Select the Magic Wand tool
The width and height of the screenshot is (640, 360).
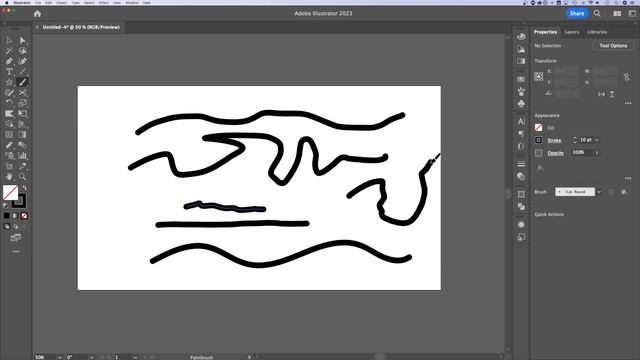pos(9,51)
